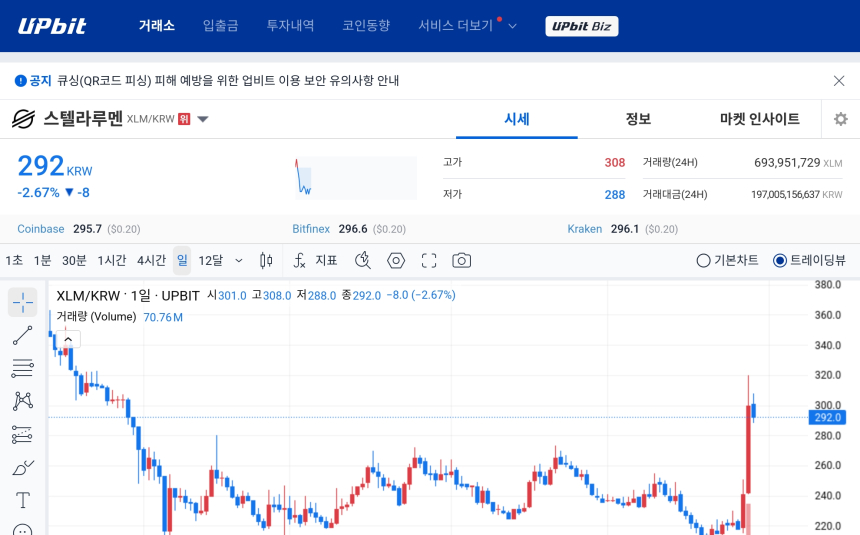Viewport: 860px width, 535px height.
Task: Select the 1초 timeframe
Action: [14, 261]
